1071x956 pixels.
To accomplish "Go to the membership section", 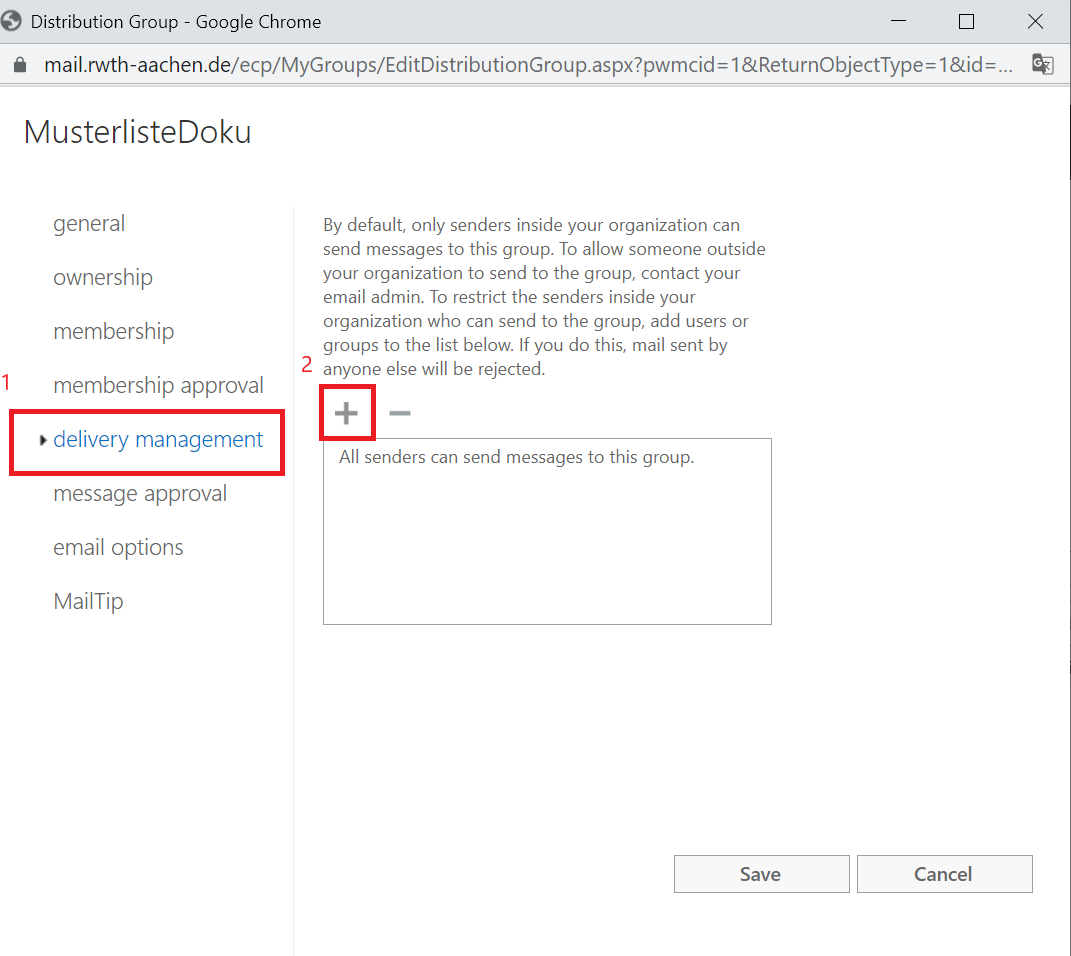I will [113, 332].
